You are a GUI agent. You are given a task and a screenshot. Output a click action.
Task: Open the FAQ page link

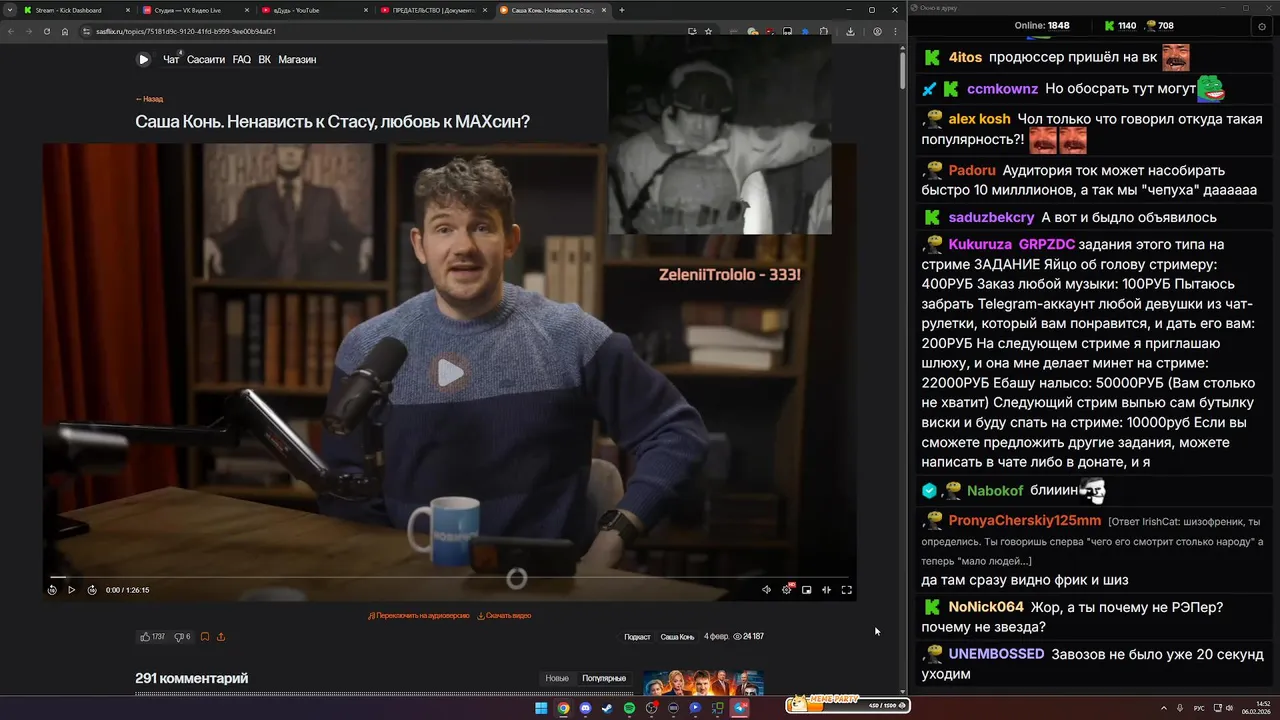point(242,59)
